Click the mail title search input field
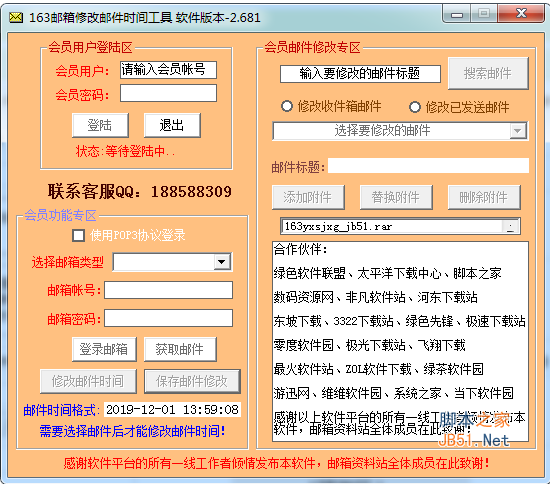 (360, 74)
